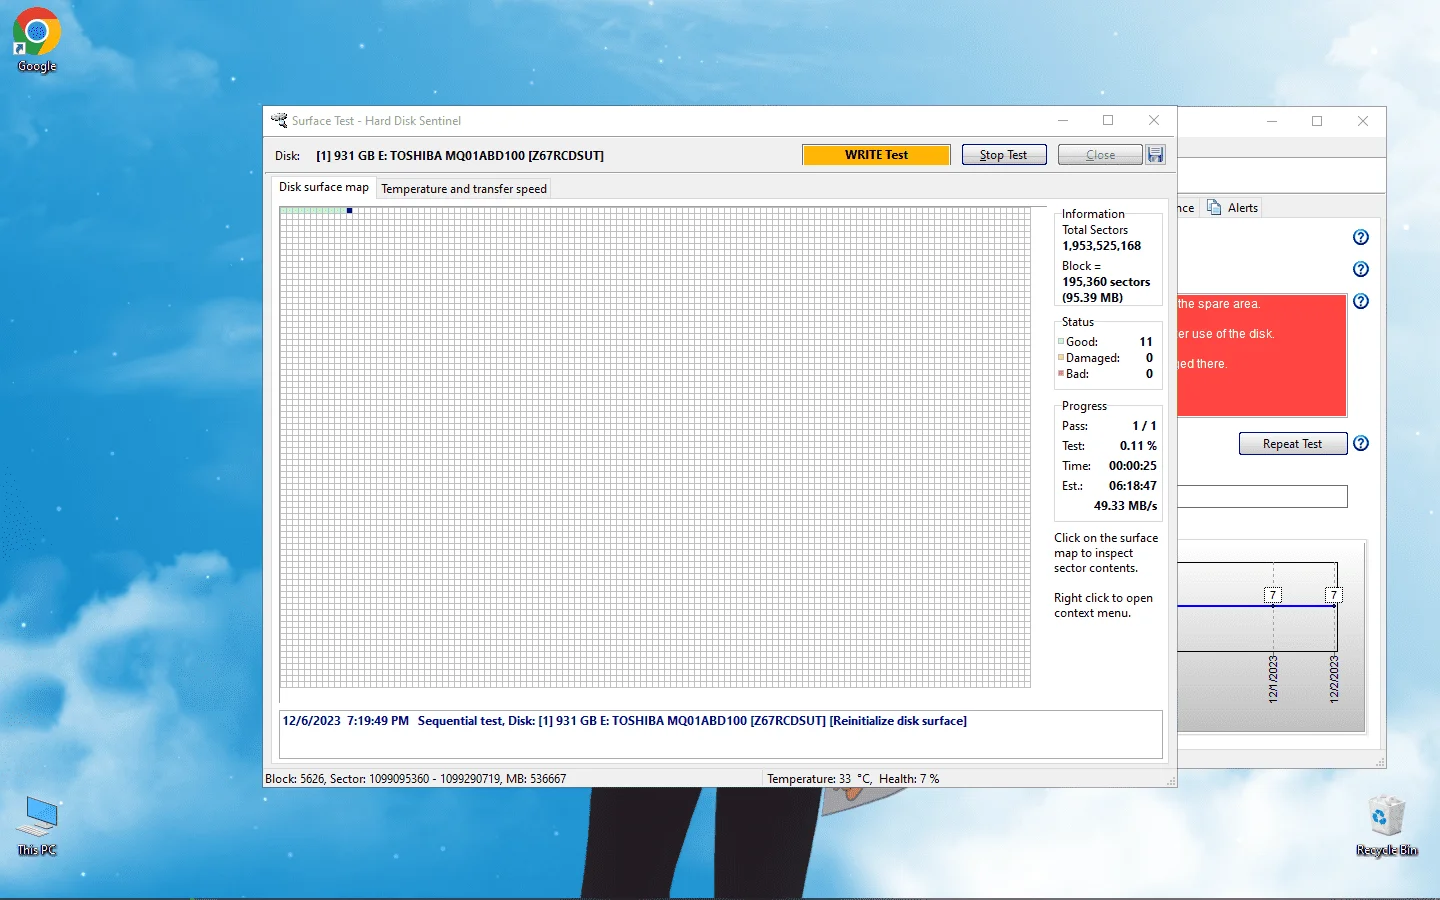Click the sequential test log entry line

coord(625,721)
